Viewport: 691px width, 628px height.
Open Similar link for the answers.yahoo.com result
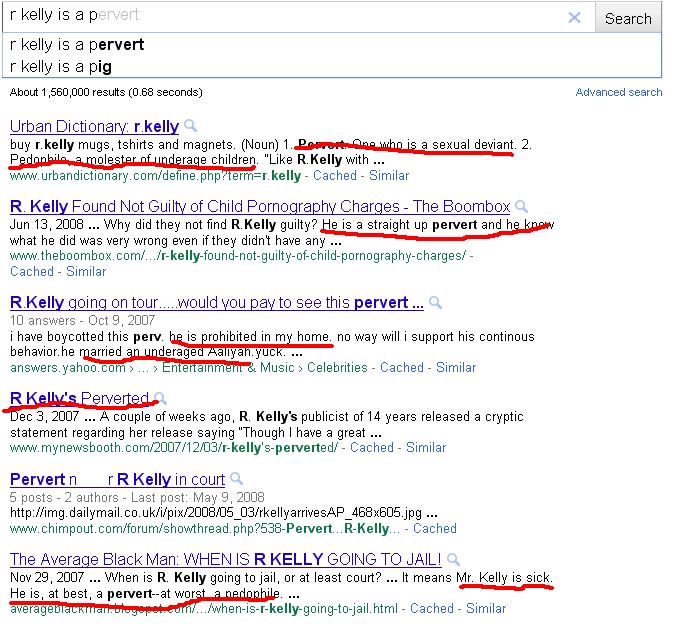tap(456, 368)
